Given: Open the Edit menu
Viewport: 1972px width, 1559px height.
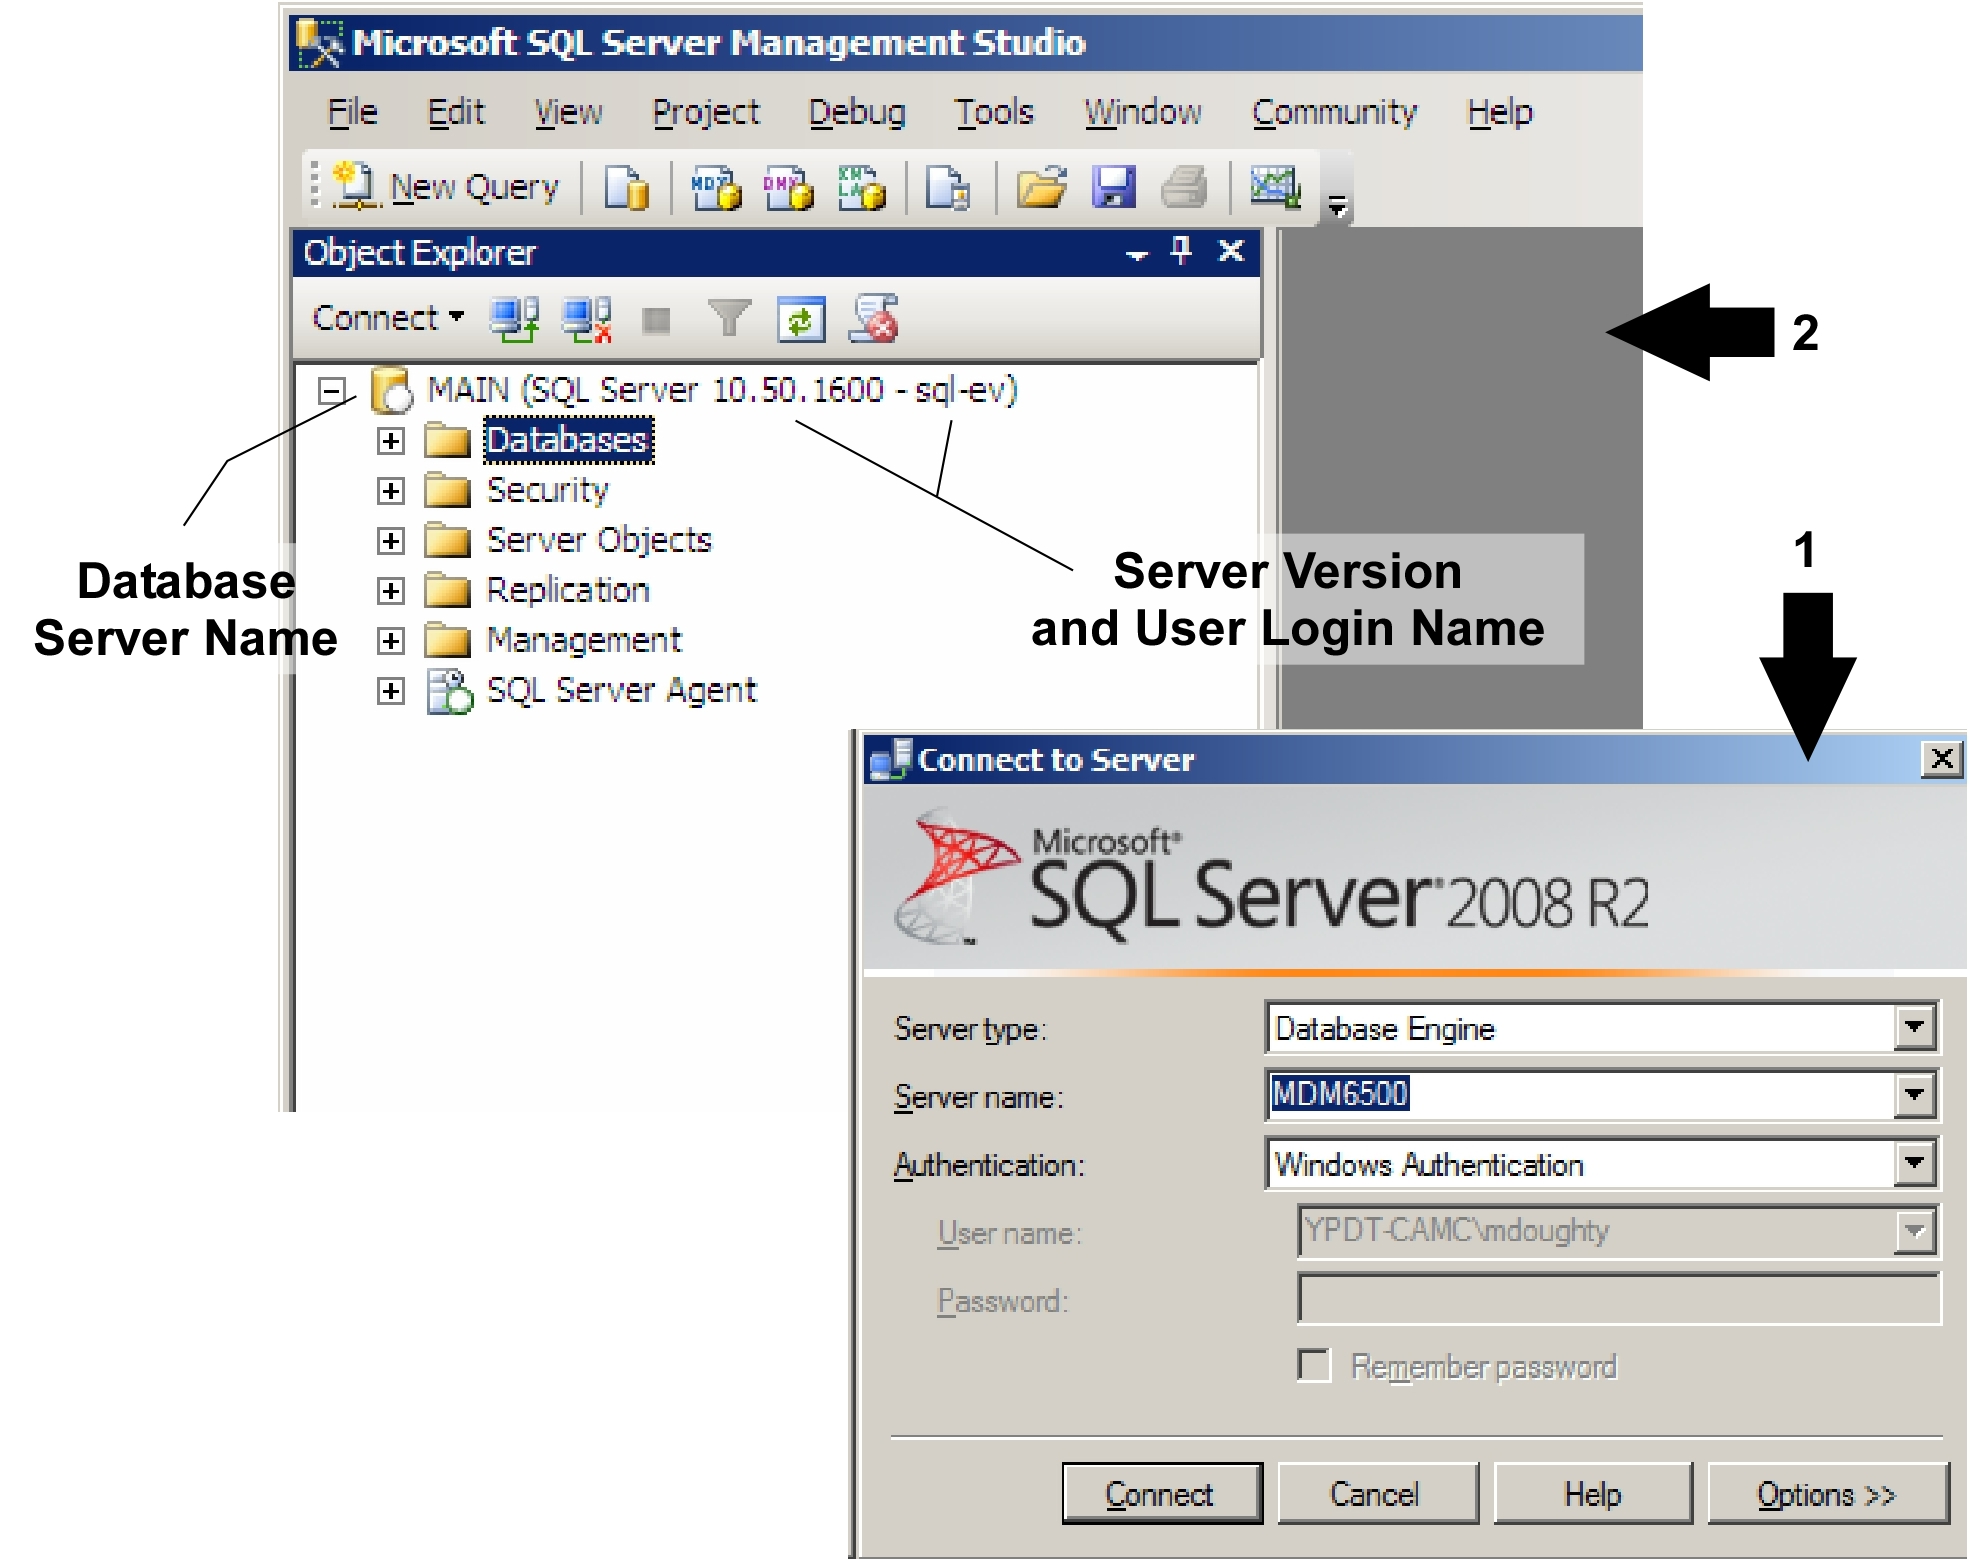Looking at the screenshot, I should (x=456, y=112).
